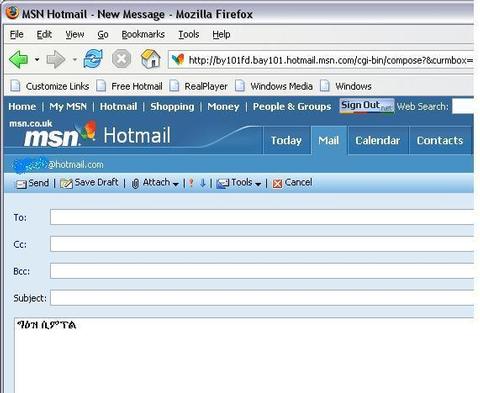Open the Back button history dropdown arrow
Screen dimensions: 480x393
coord(37,60)
